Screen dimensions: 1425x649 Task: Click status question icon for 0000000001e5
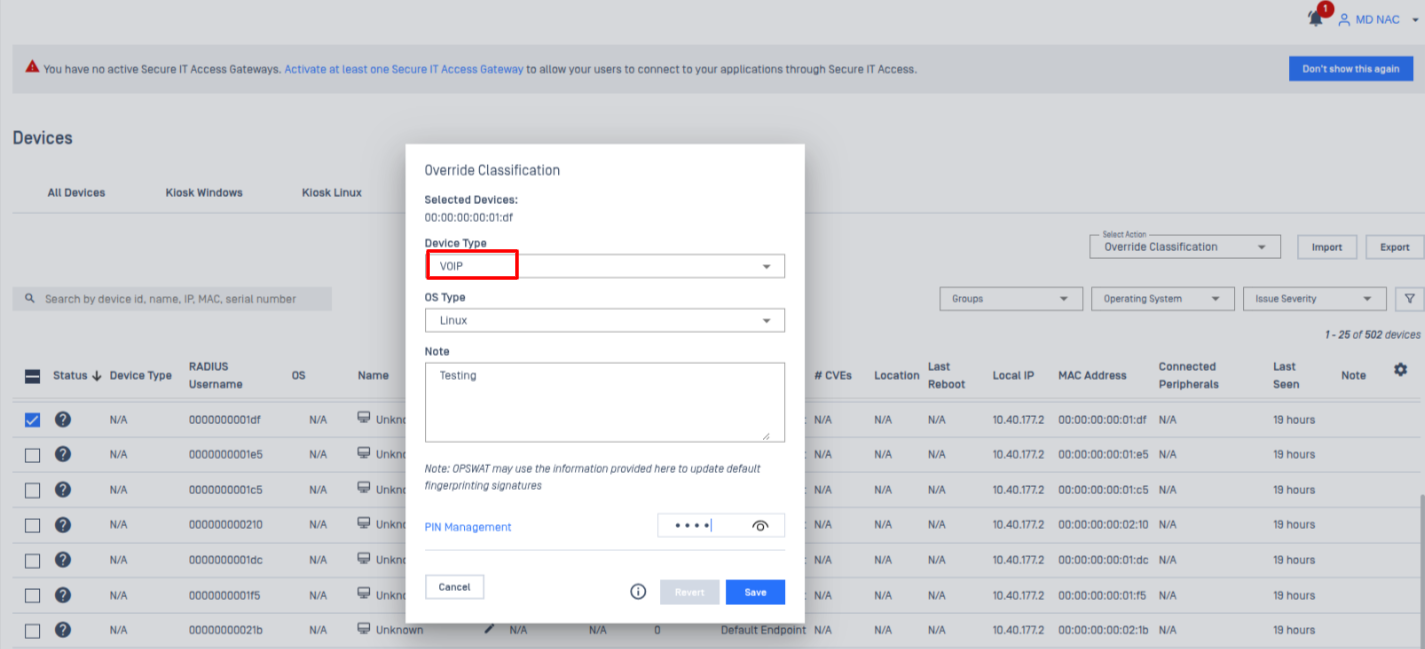point(62,454)
